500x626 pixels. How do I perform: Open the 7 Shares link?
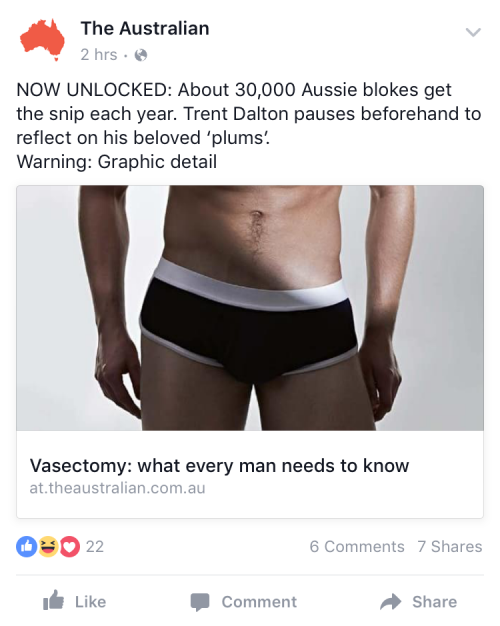[450, 547]
